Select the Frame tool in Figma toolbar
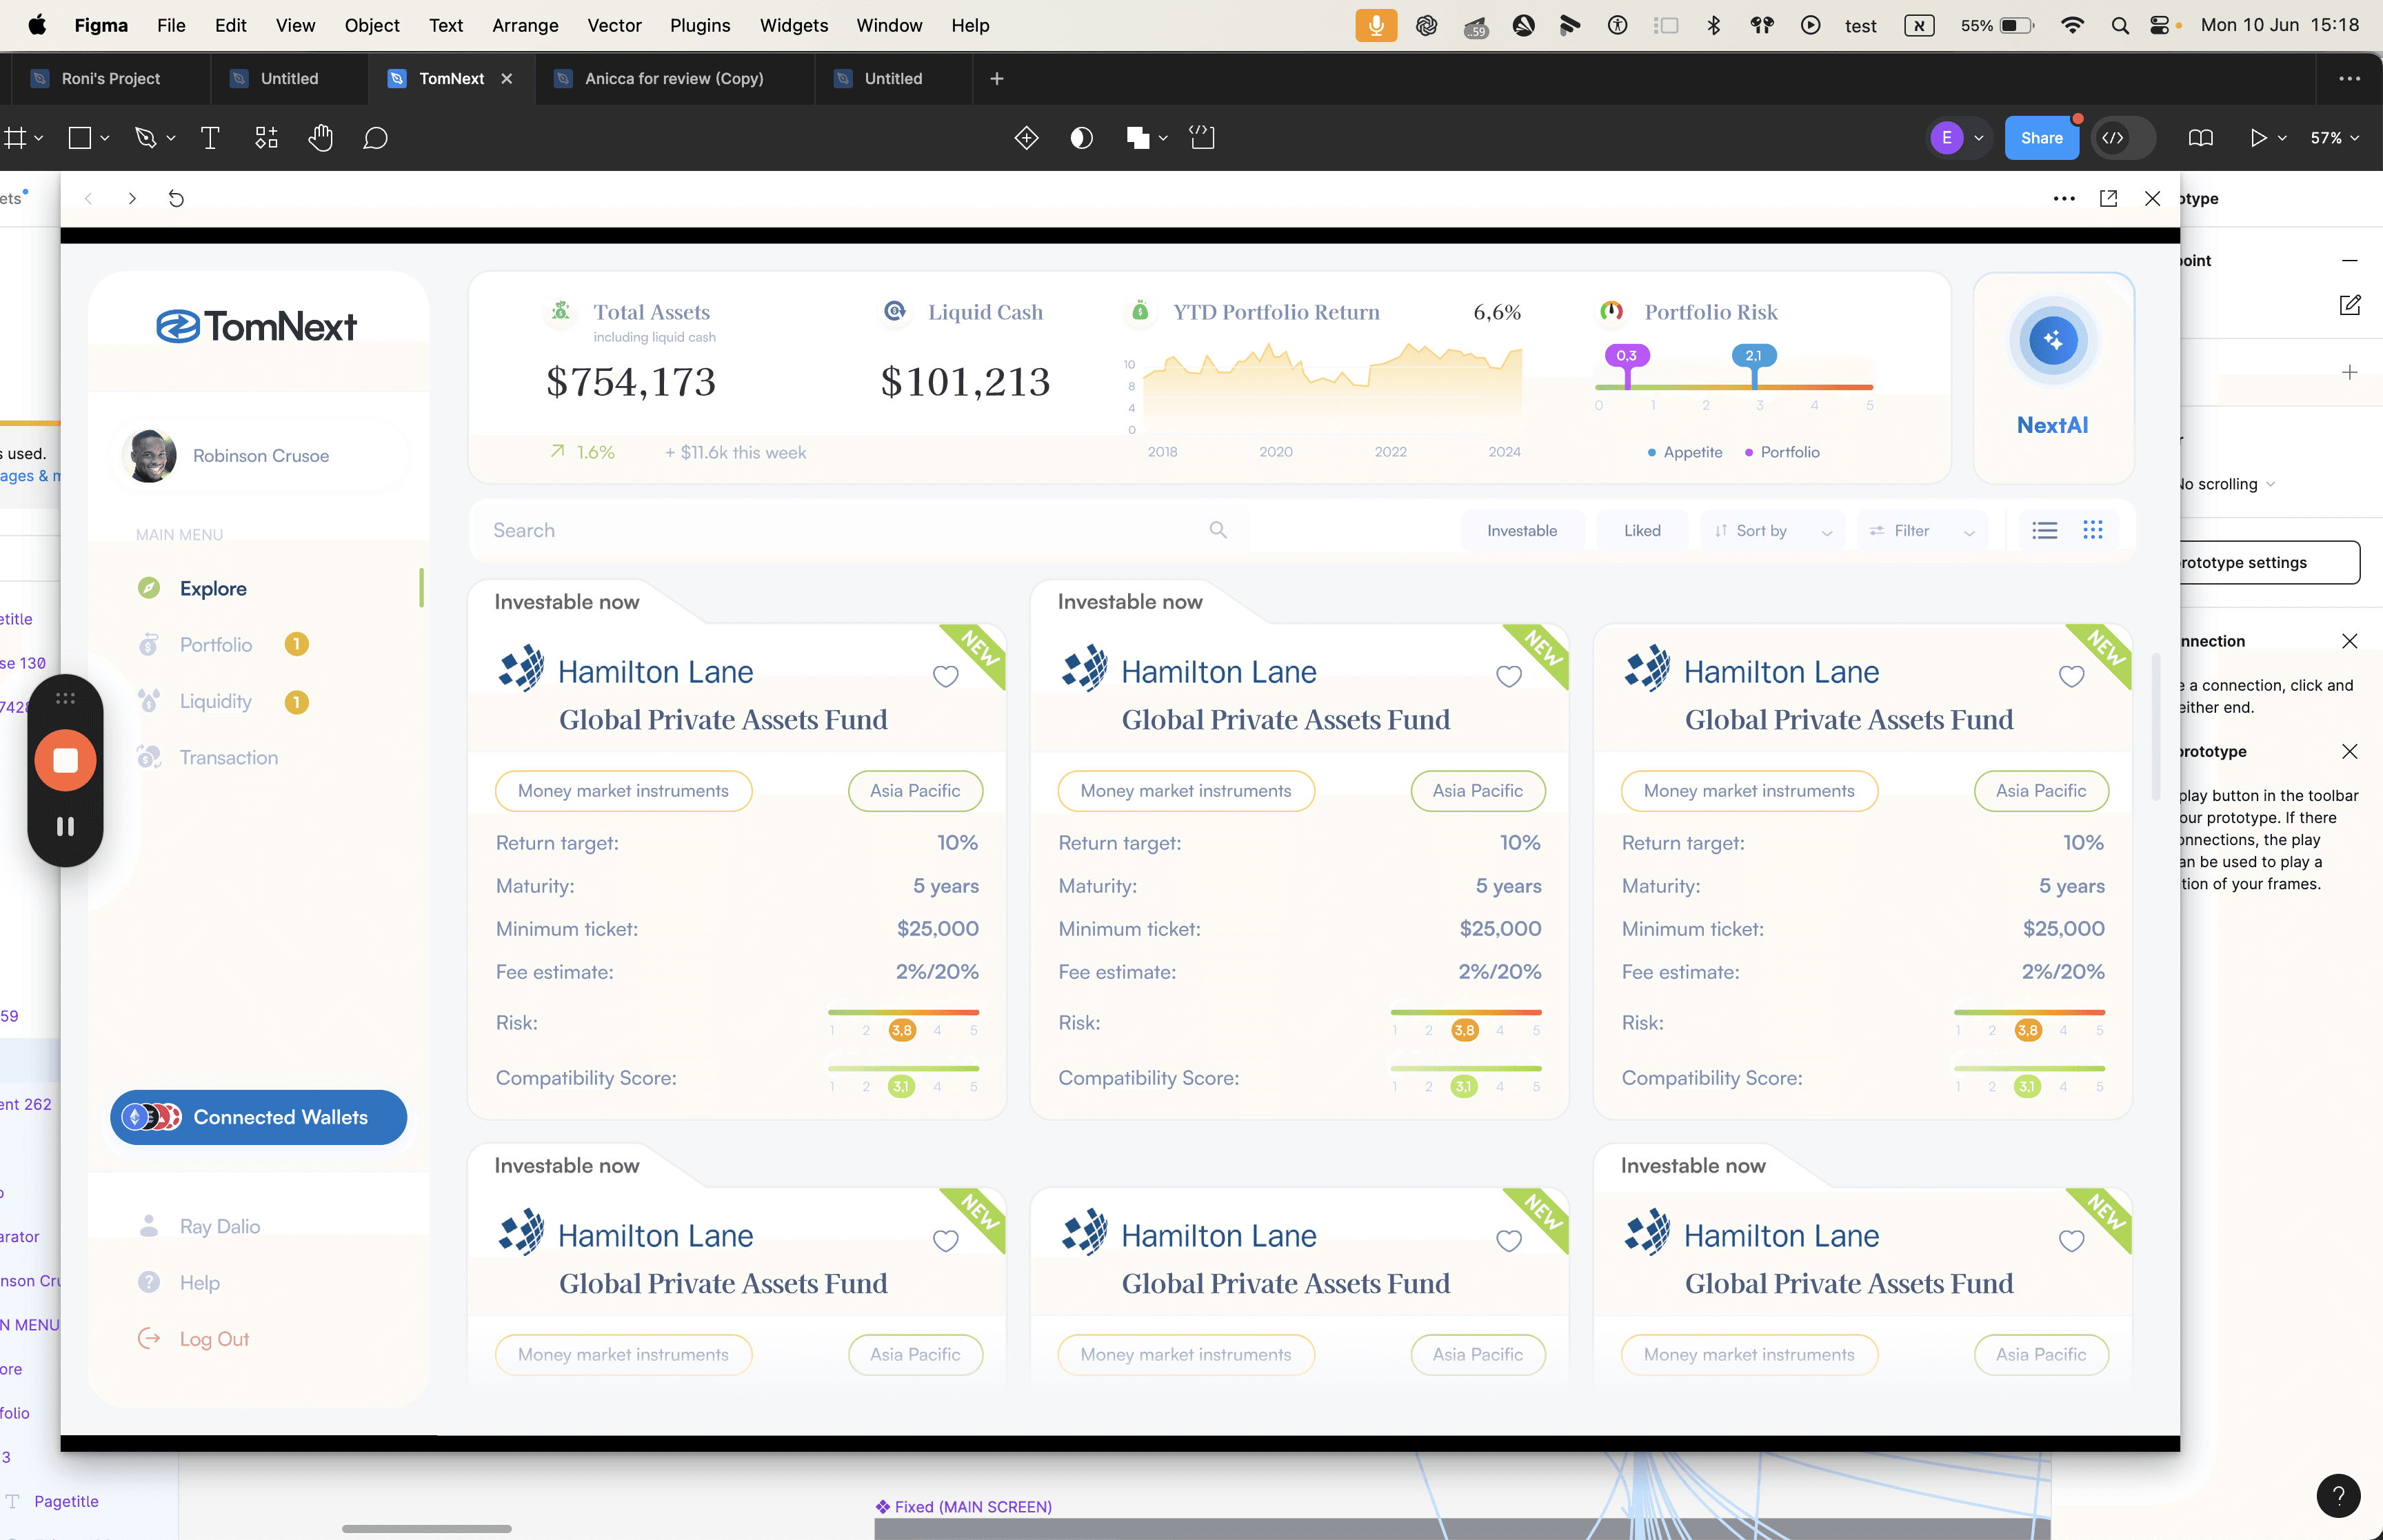Screen dimensions: 2383x1540 14,138
